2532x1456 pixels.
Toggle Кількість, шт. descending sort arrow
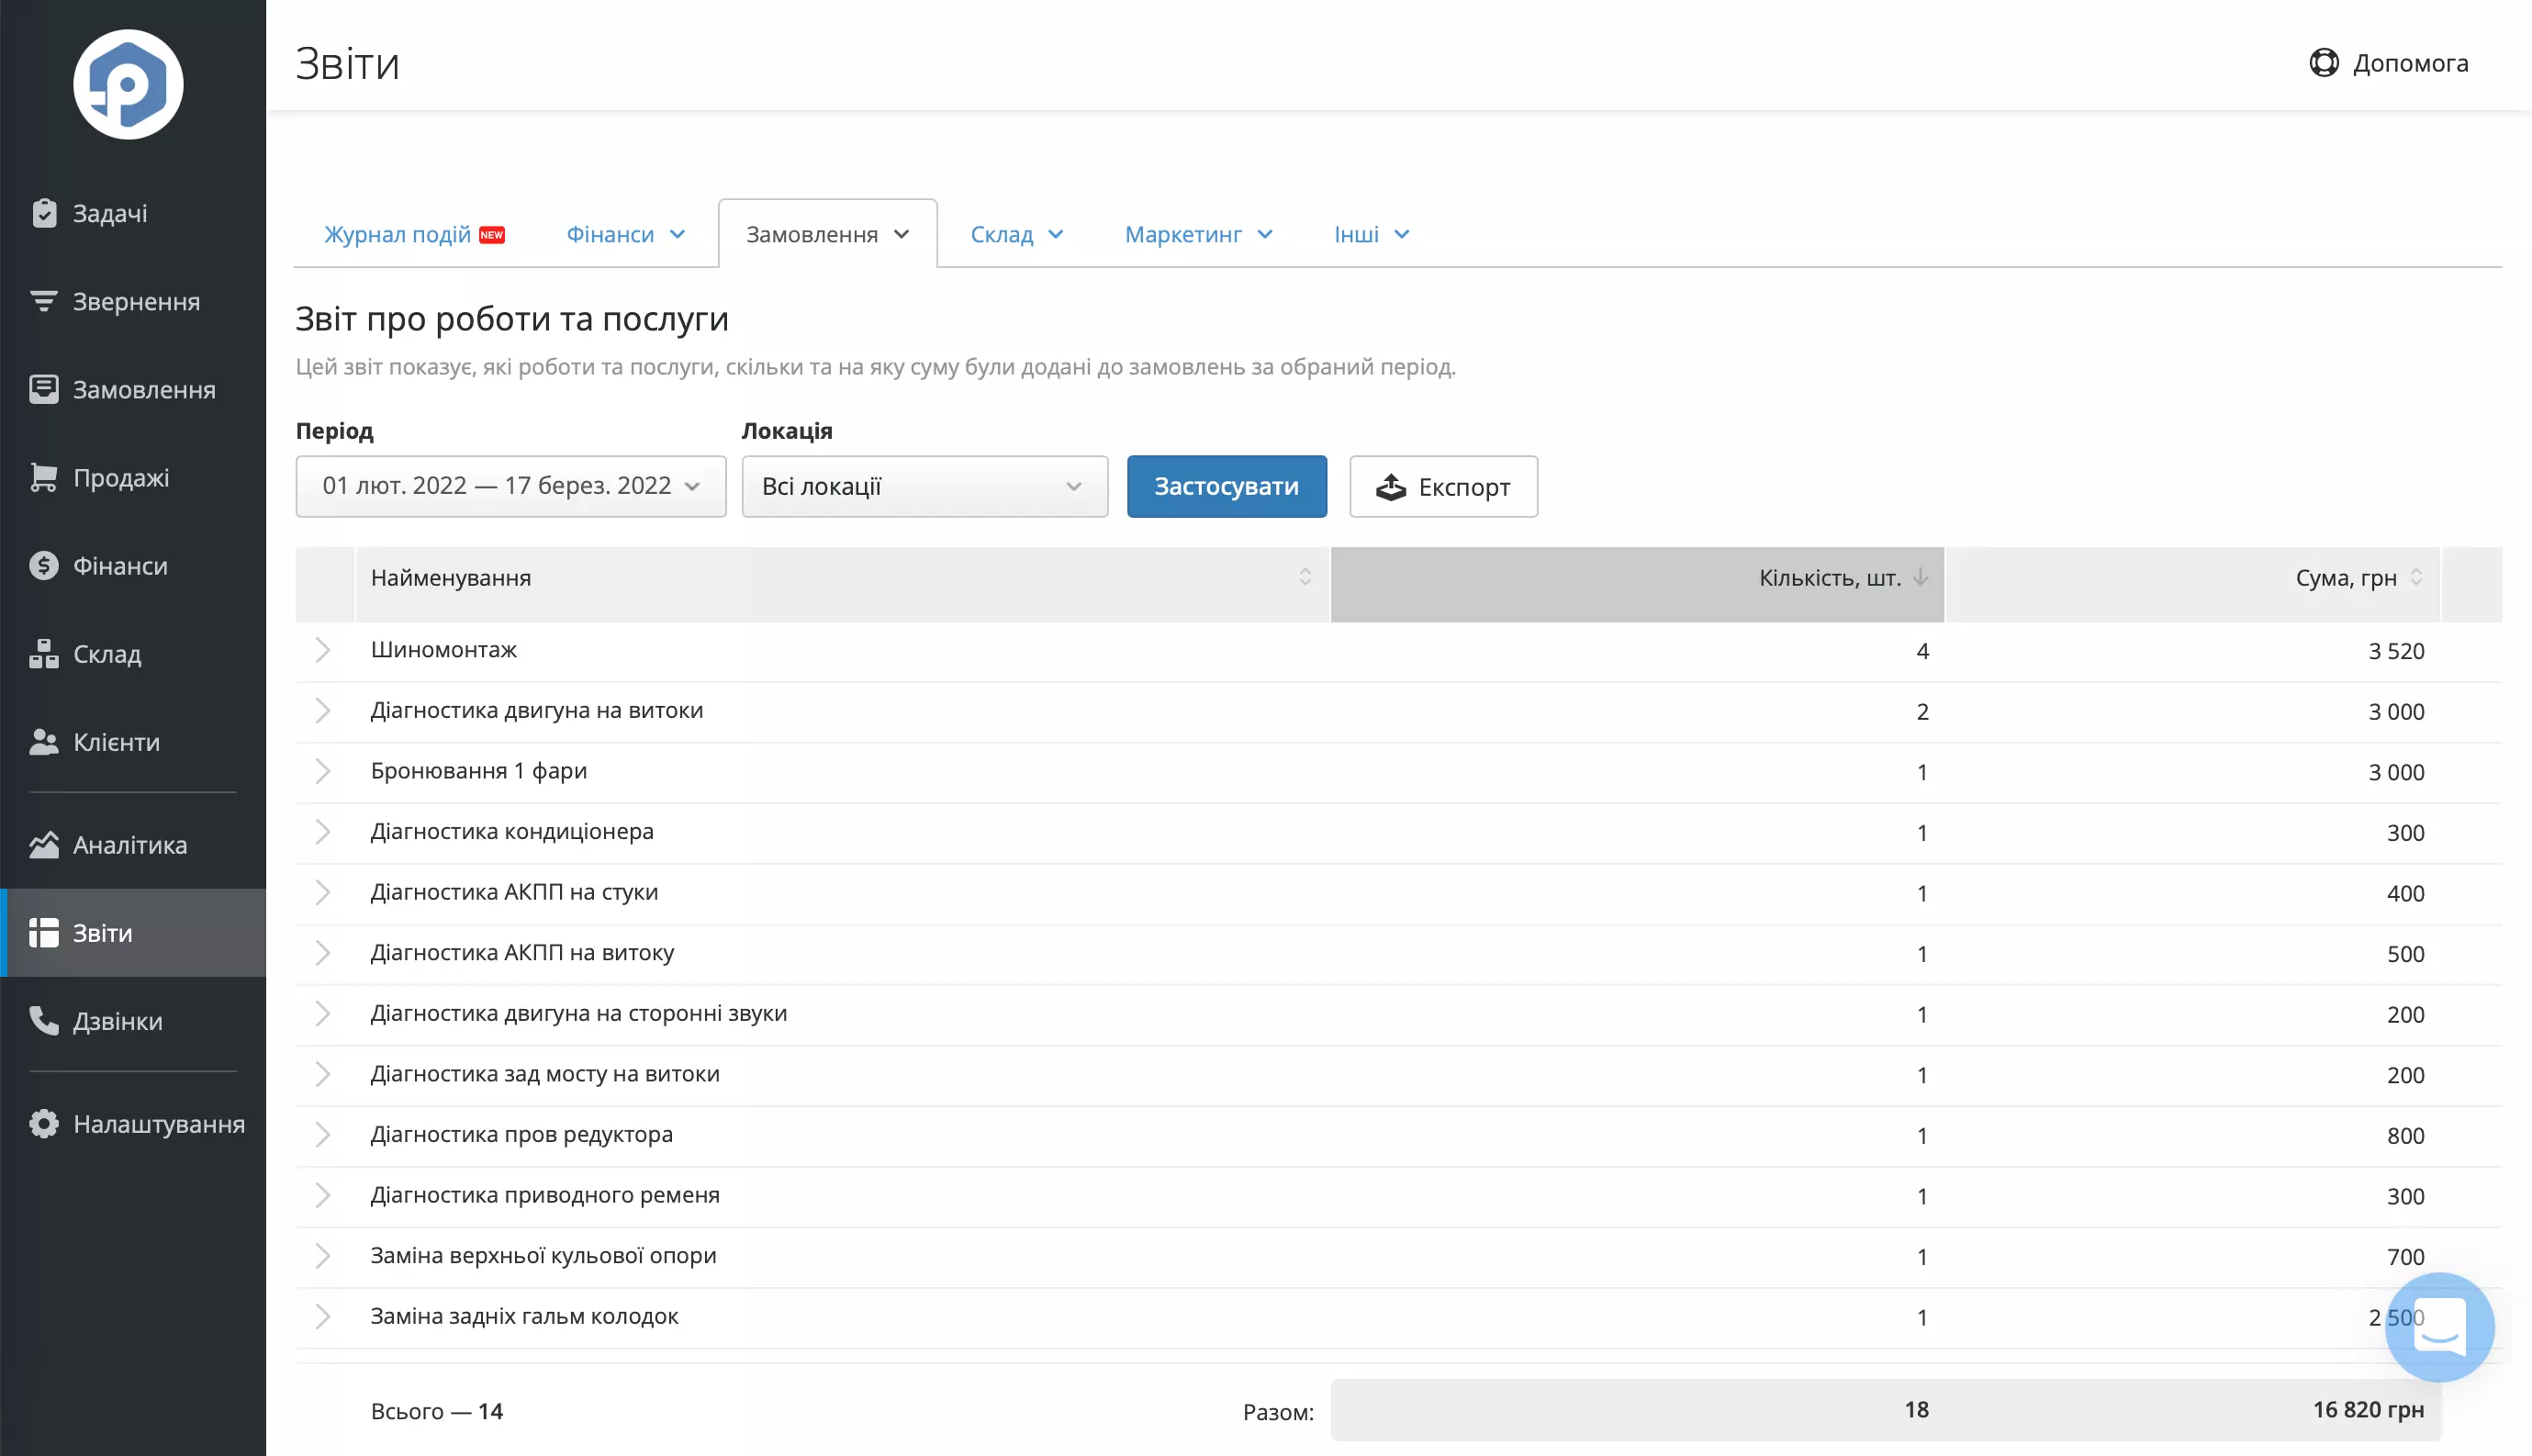tap(1920, 577)
